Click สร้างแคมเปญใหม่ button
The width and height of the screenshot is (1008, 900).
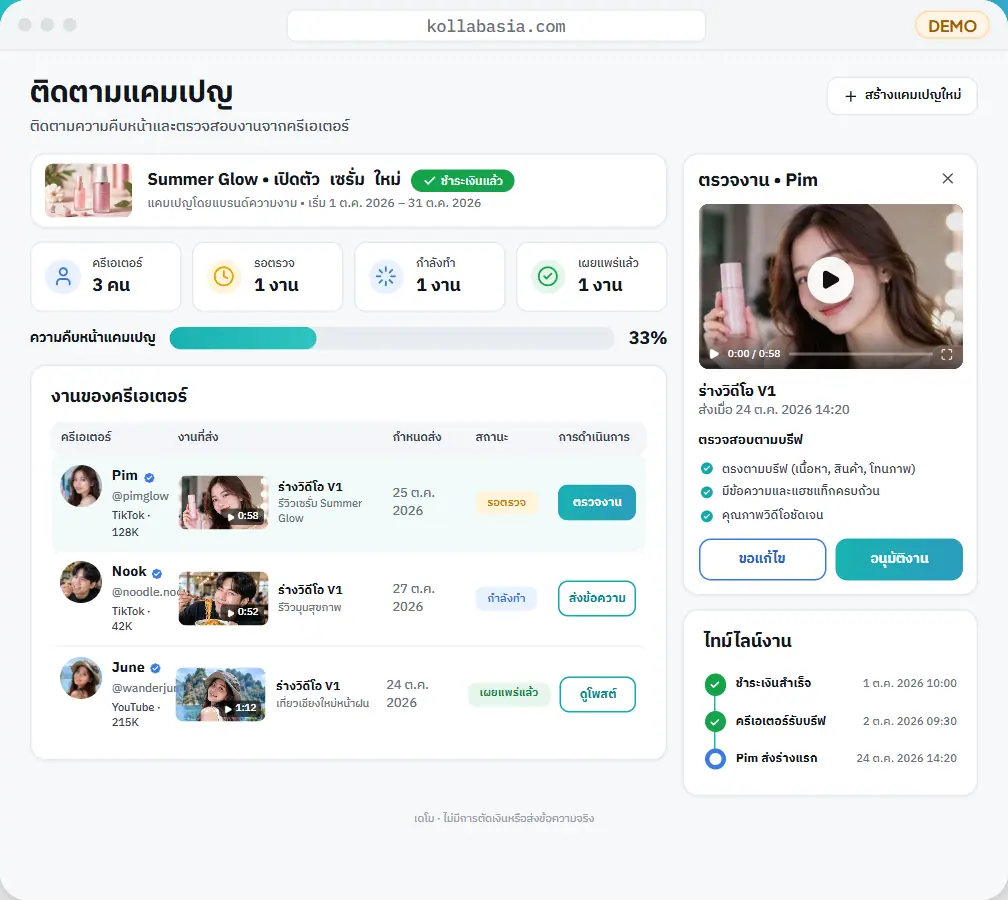point(902,96)
